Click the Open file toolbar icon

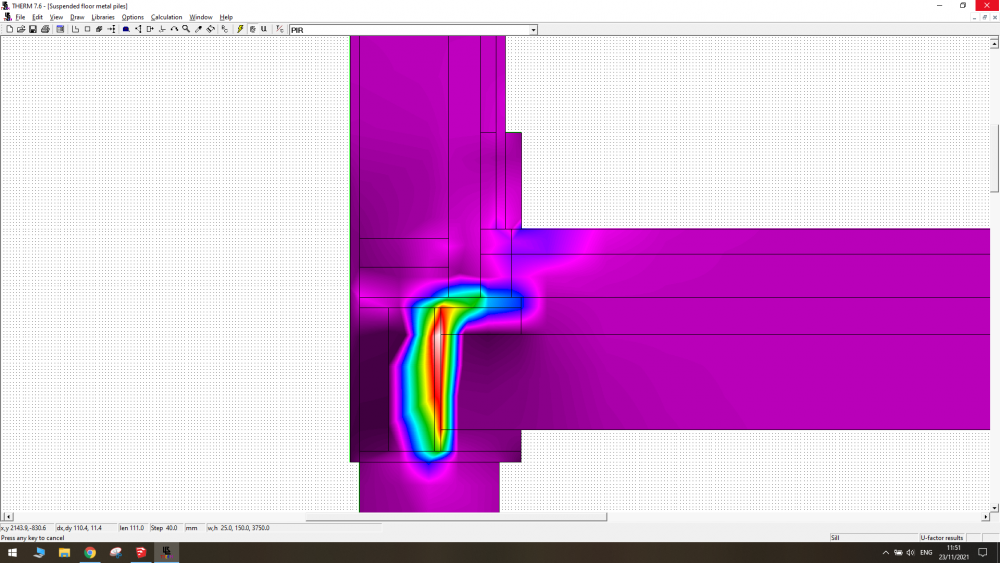coord(21,29)
